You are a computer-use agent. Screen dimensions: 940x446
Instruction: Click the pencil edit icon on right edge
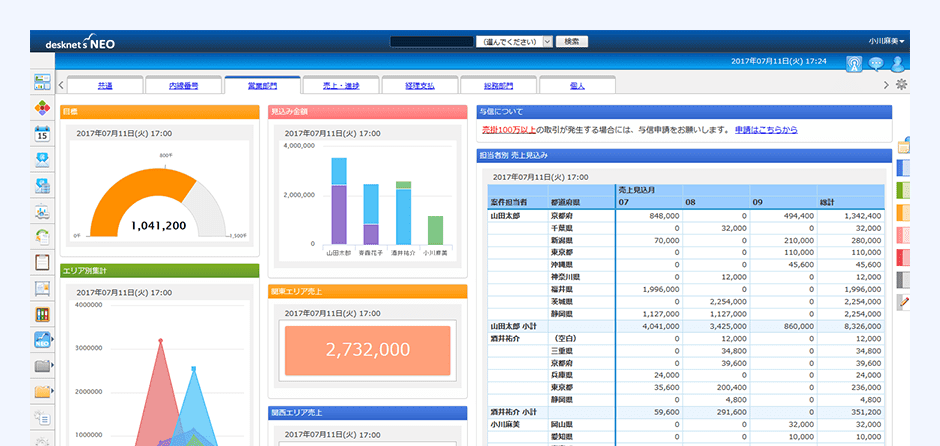pos(904,301)
